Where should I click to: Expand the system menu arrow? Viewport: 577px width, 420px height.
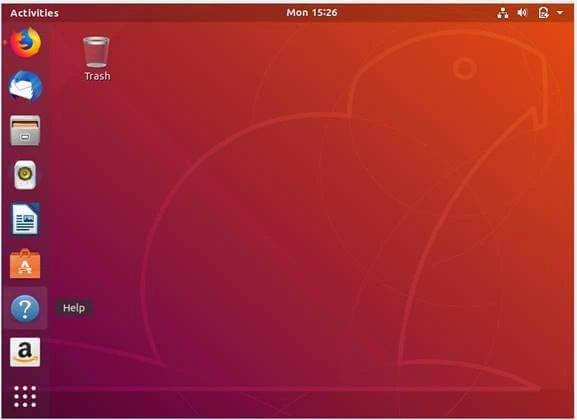(x=560, y=13)
